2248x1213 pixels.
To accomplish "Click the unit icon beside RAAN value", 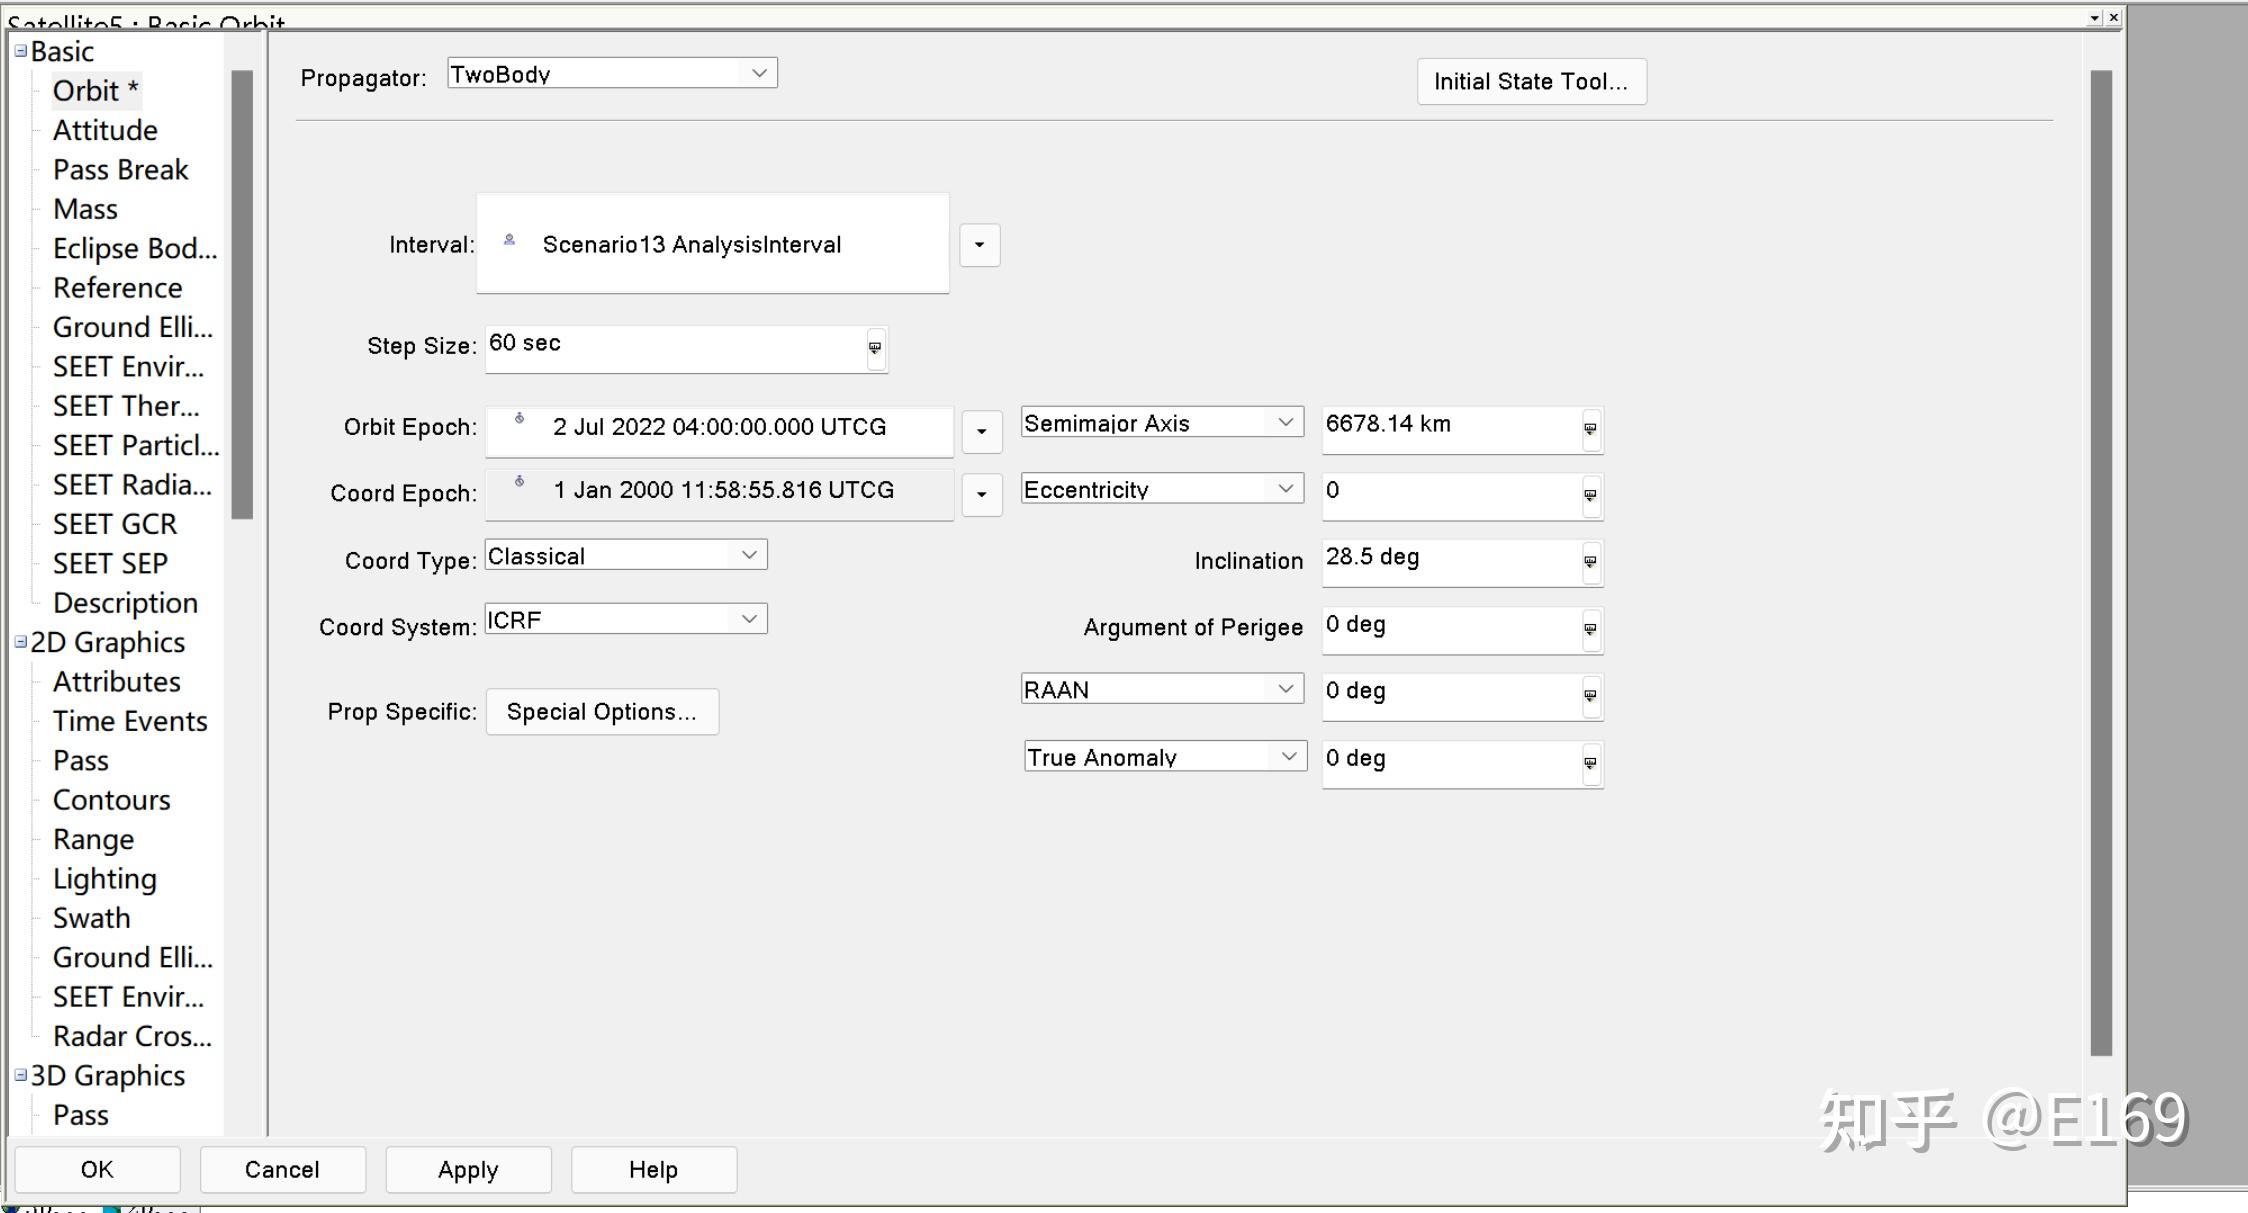I will point(1590,696).
